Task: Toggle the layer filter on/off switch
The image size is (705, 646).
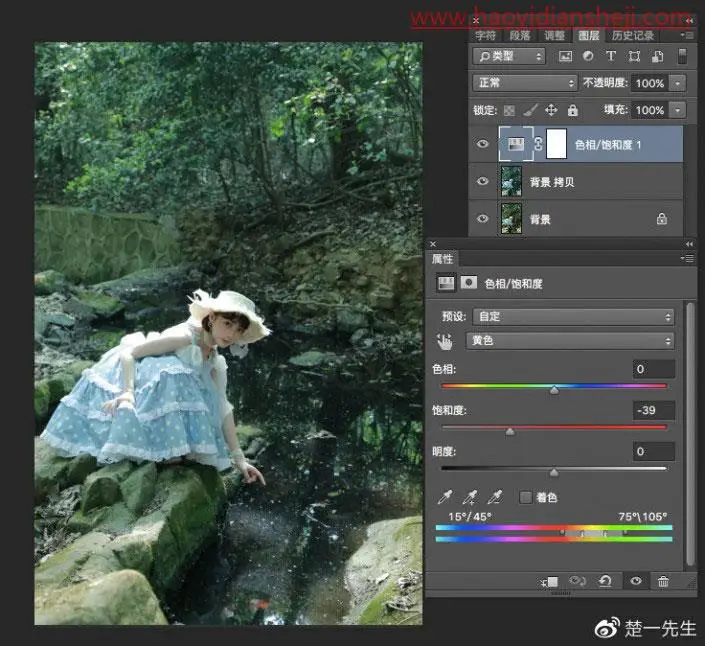Action: click(682, 56)
